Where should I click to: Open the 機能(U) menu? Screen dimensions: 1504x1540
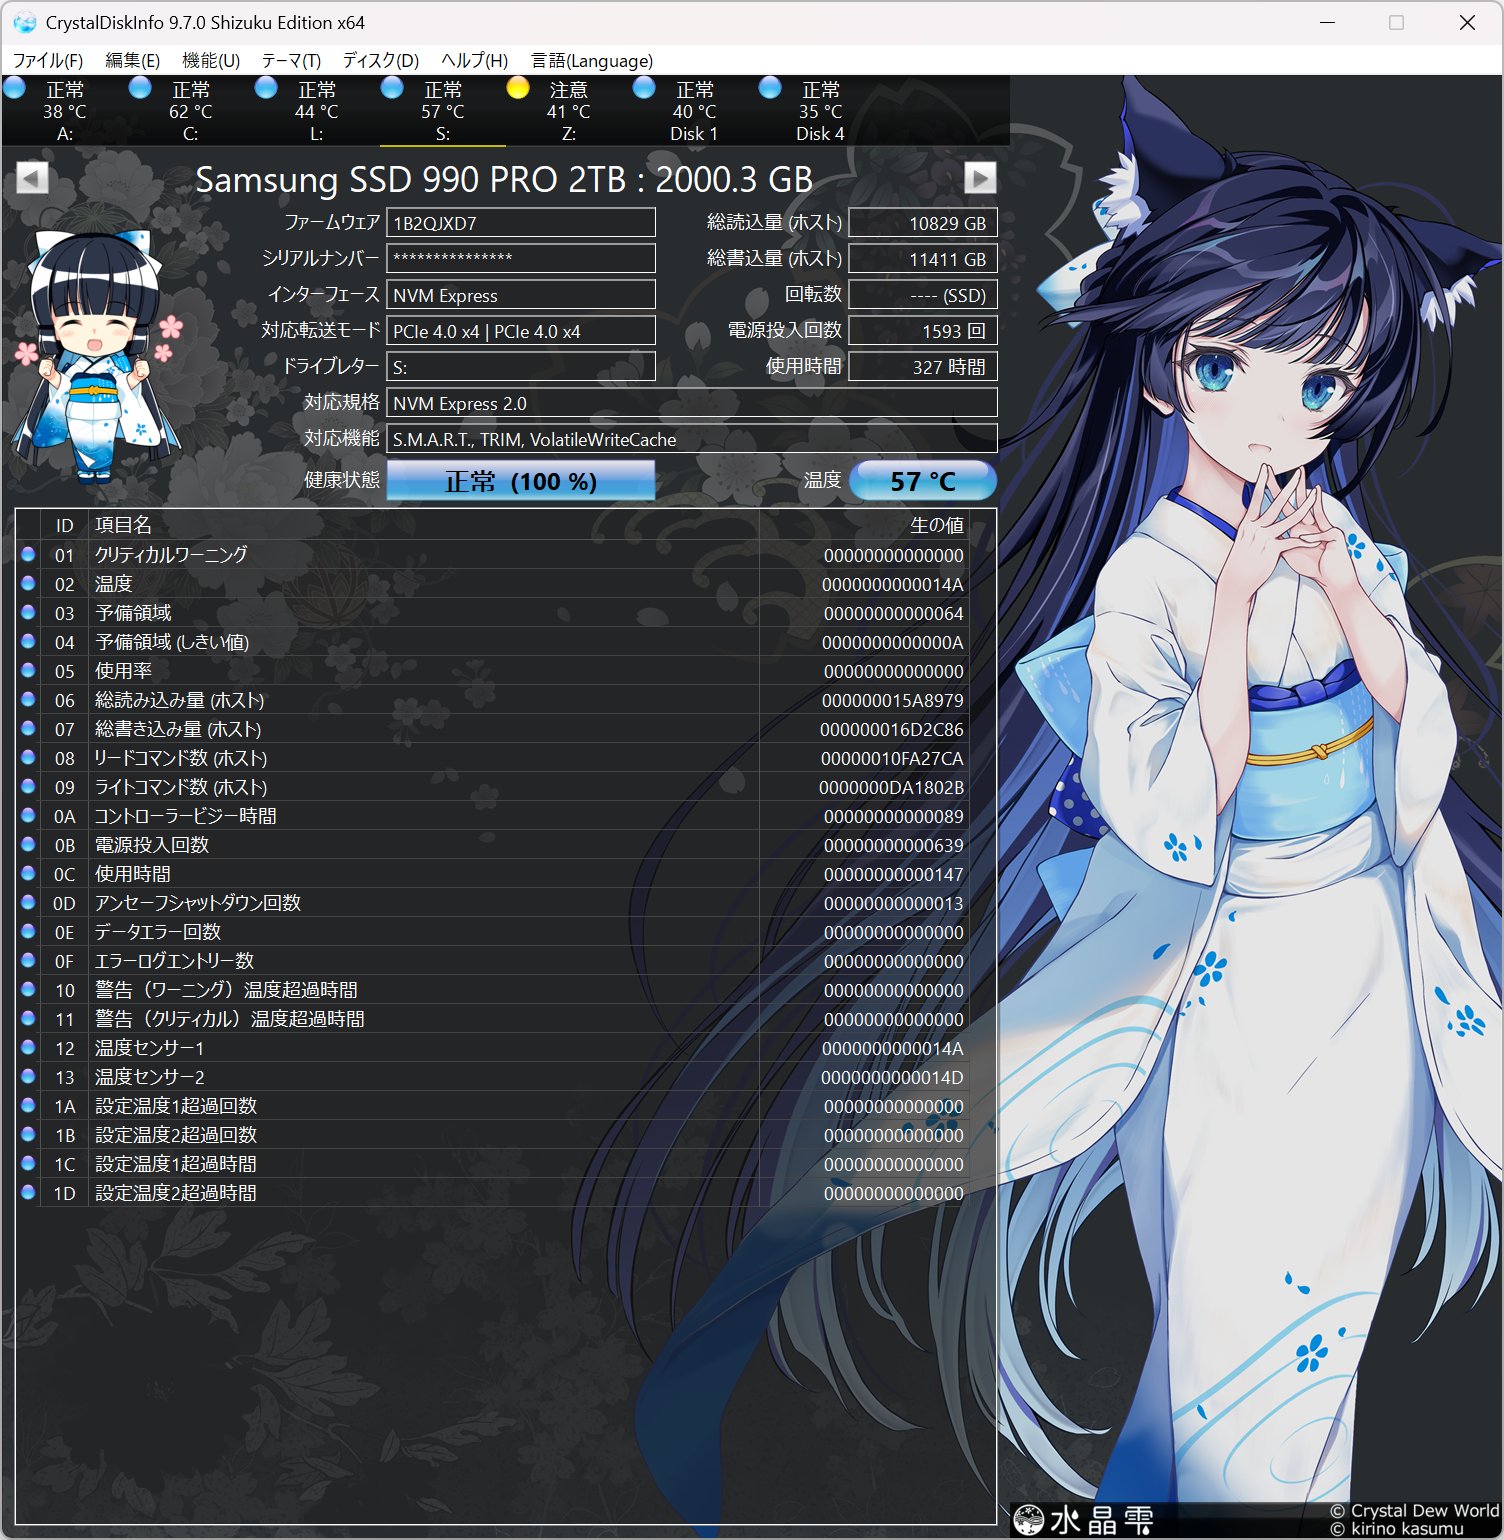point(211,61)
